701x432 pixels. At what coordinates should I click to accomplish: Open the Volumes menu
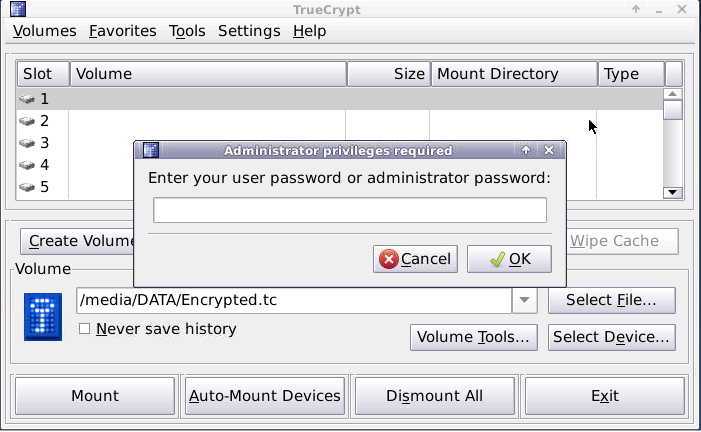click(44, 31)
